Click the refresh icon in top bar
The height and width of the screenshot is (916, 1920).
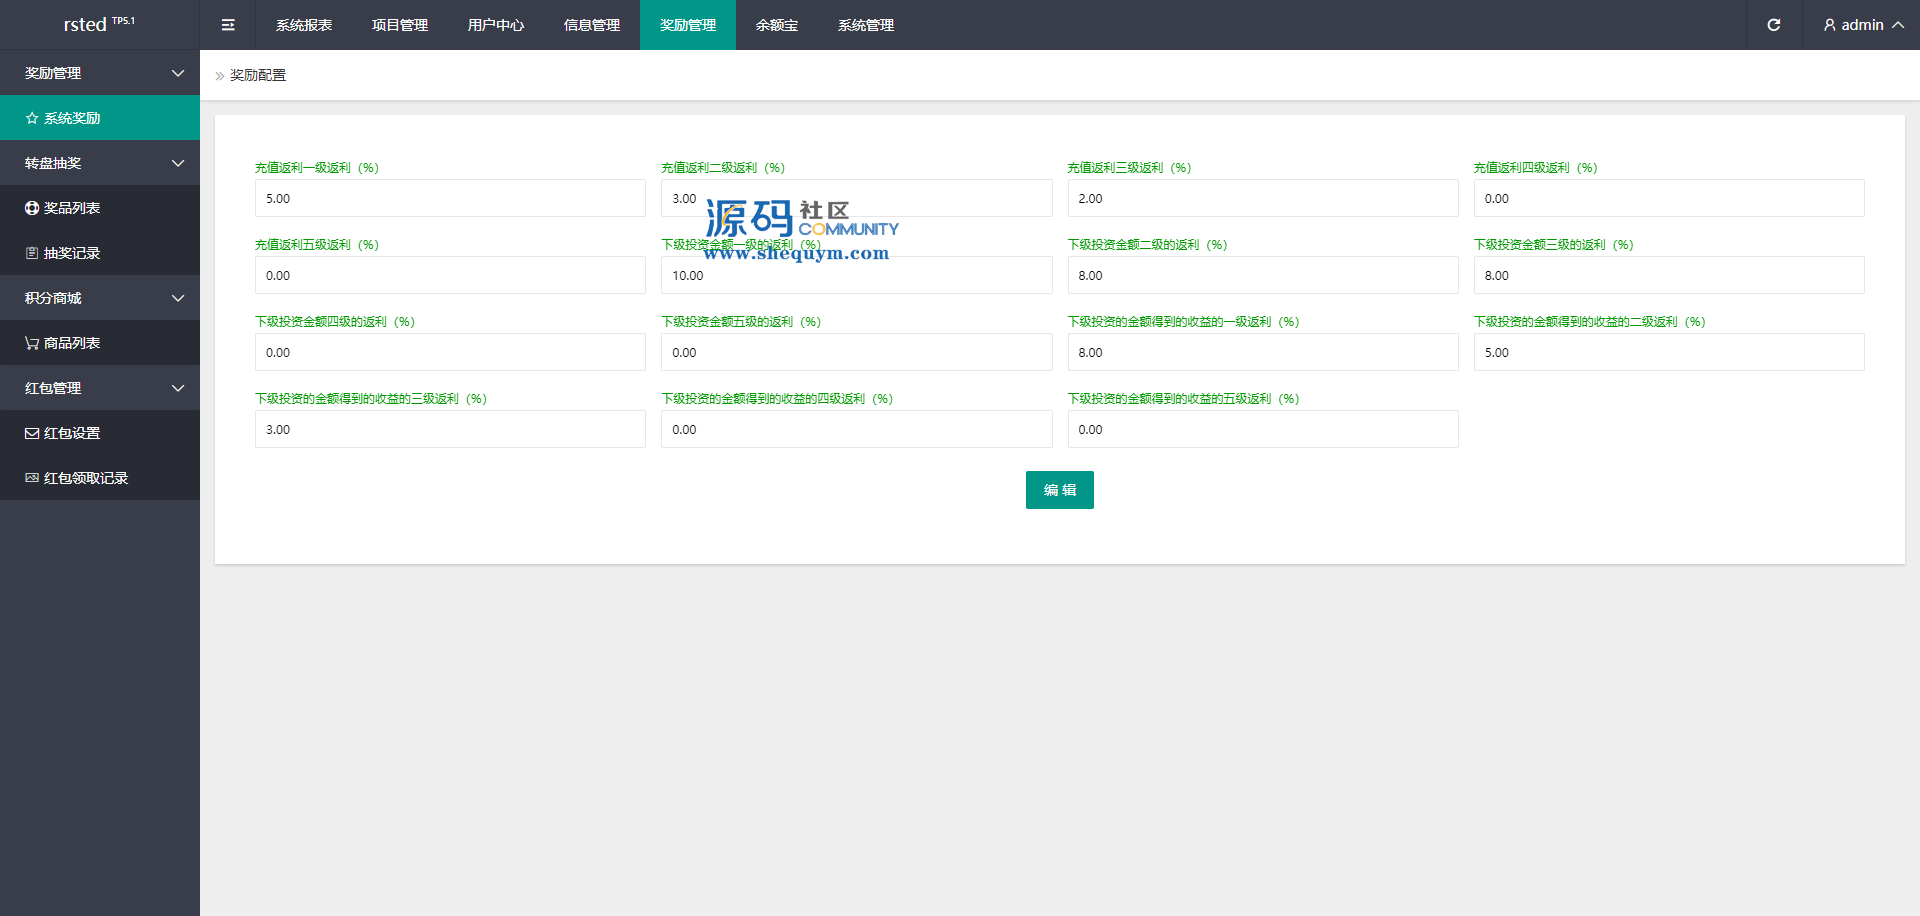tap(1773, 25)
